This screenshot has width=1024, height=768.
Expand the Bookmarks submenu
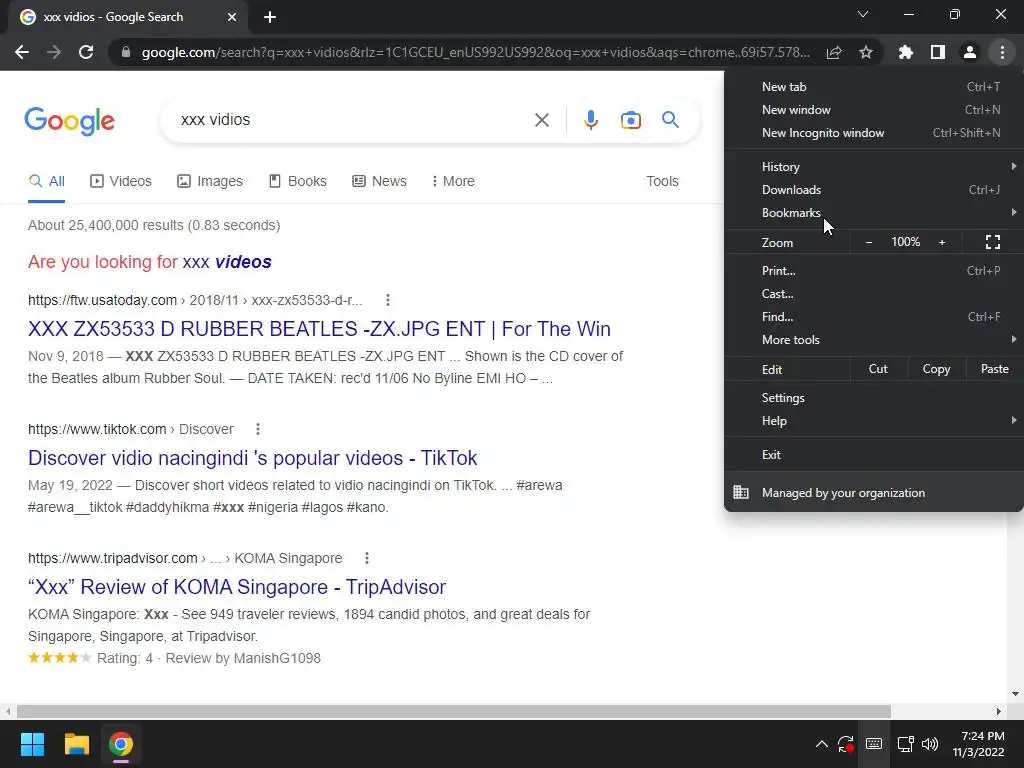(x=874, y=212)
